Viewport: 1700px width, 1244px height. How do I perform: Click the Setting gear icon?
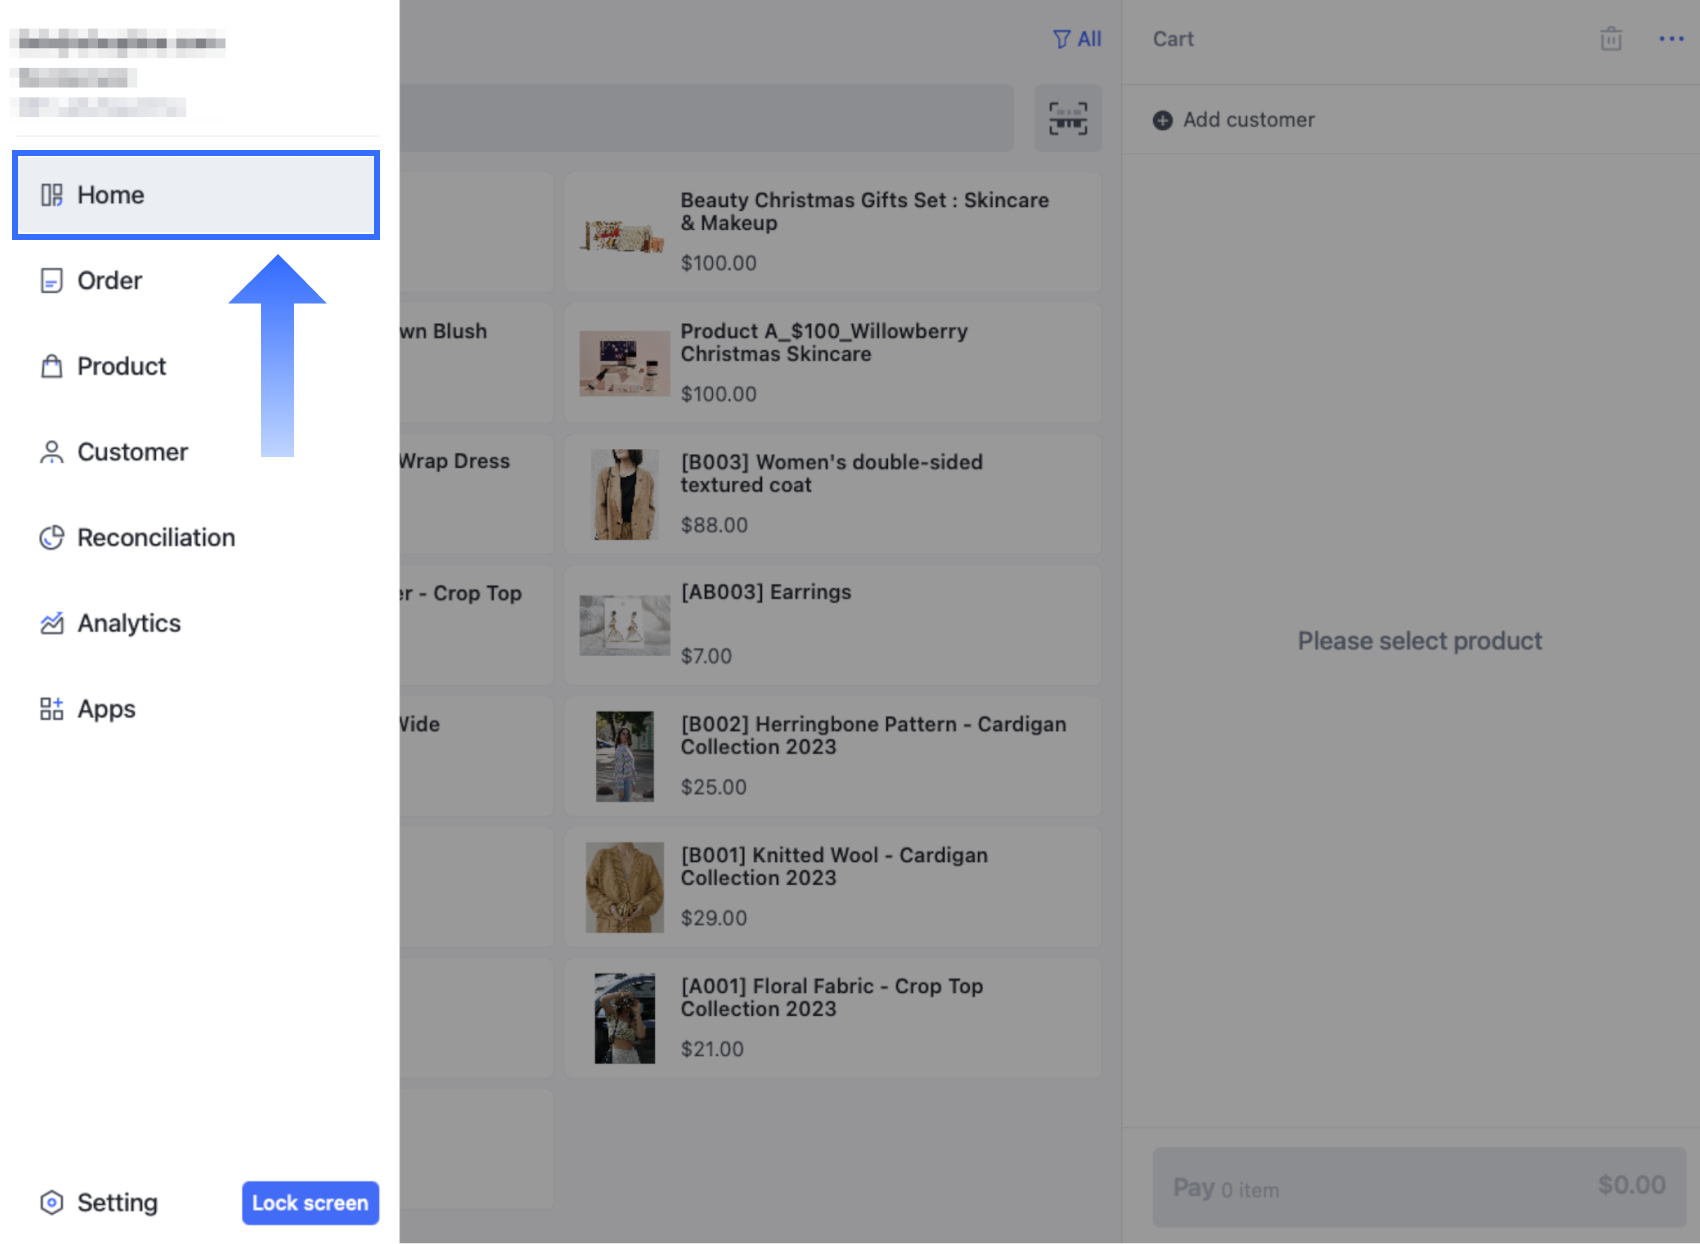coord(51,1202)
